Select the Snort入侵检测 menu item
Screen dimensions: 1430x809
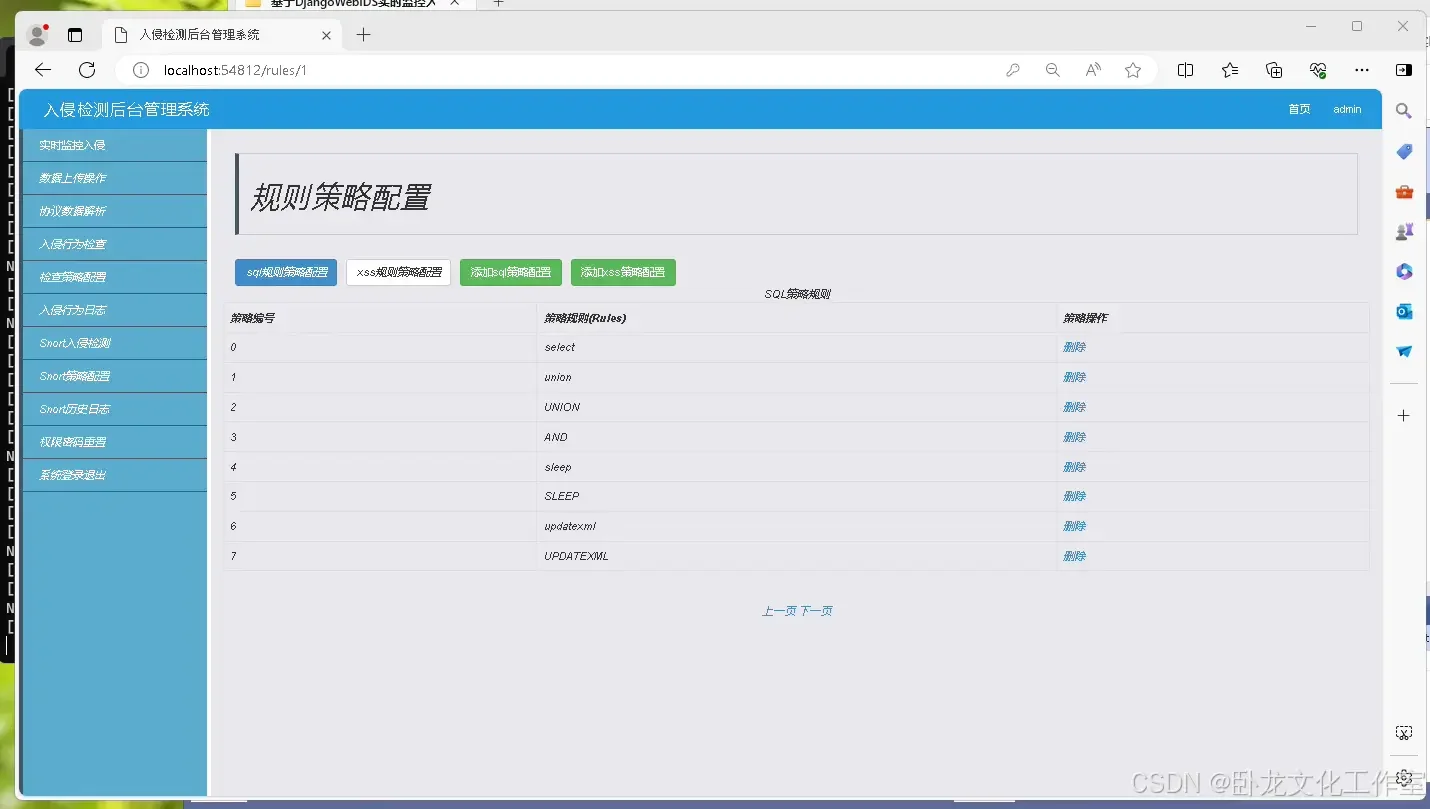(113, 343)
